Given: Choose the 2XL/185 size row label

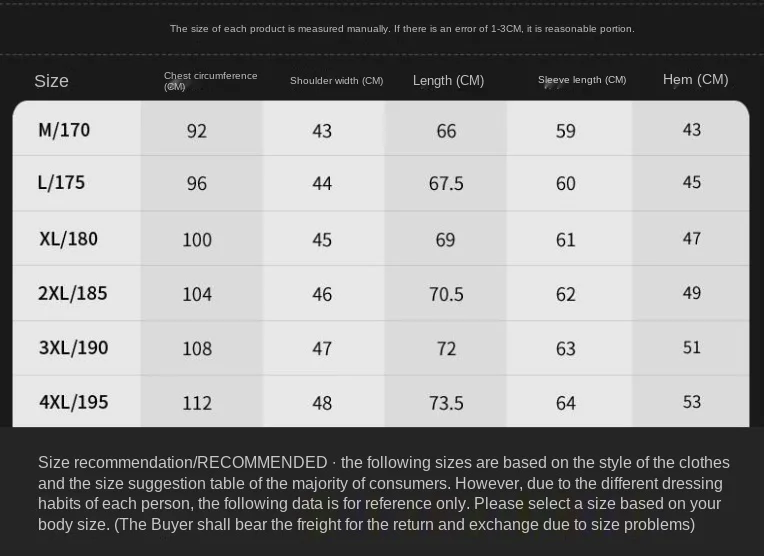Looking at the screenshot, I should coord(72,293).
